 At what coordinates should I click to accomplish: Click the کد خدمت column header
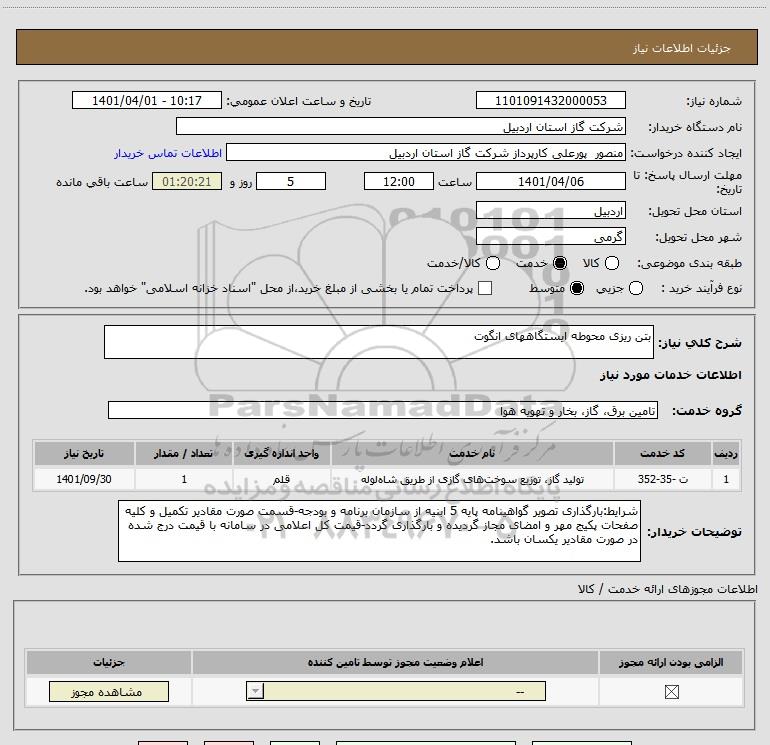(x=662, y=453)
